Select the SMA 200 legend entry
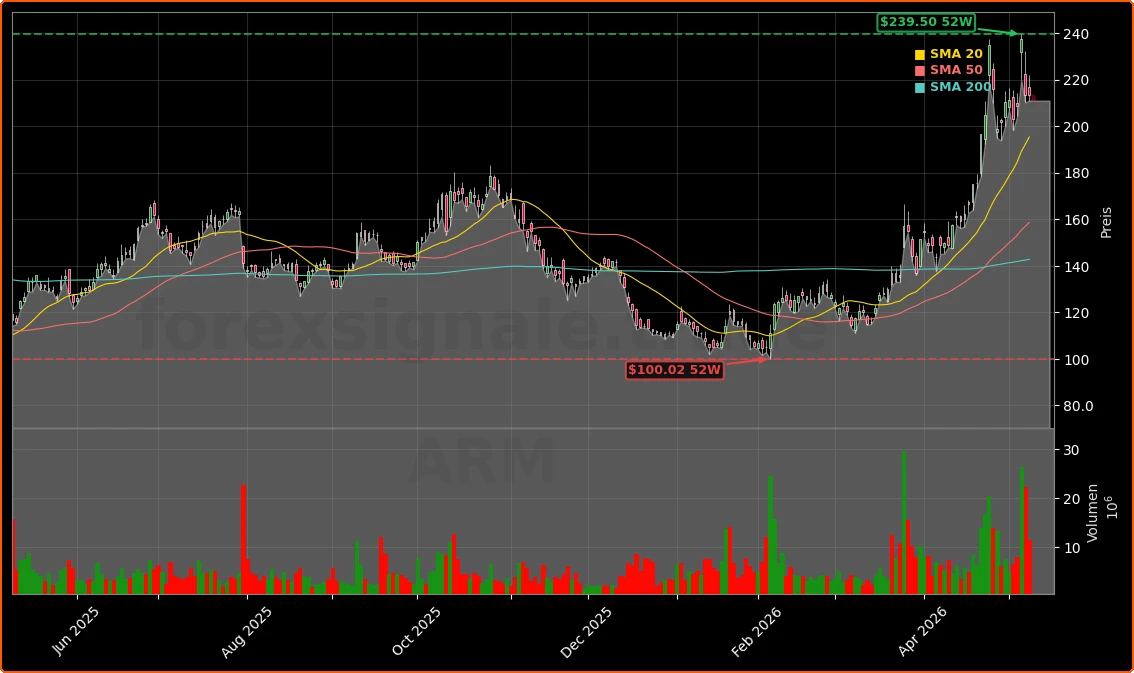This screenshot has width=1134, height=673. [x=952, y=87]
